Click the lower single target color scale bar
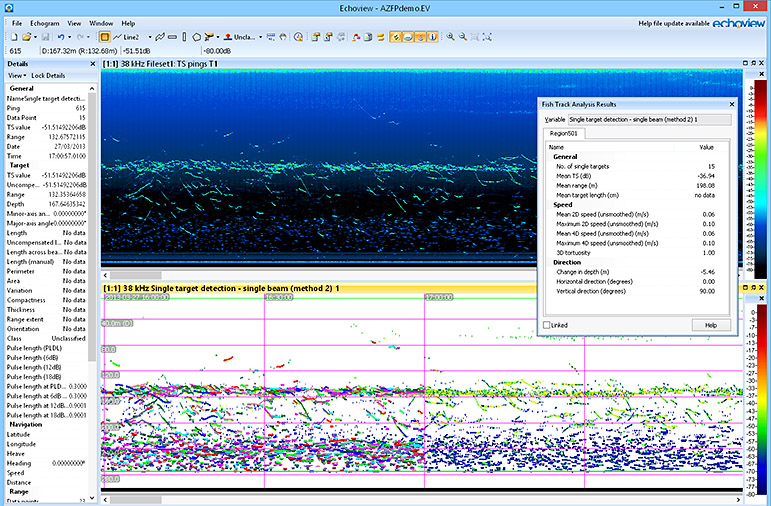771x506 pixels. (x=761, y=401)
